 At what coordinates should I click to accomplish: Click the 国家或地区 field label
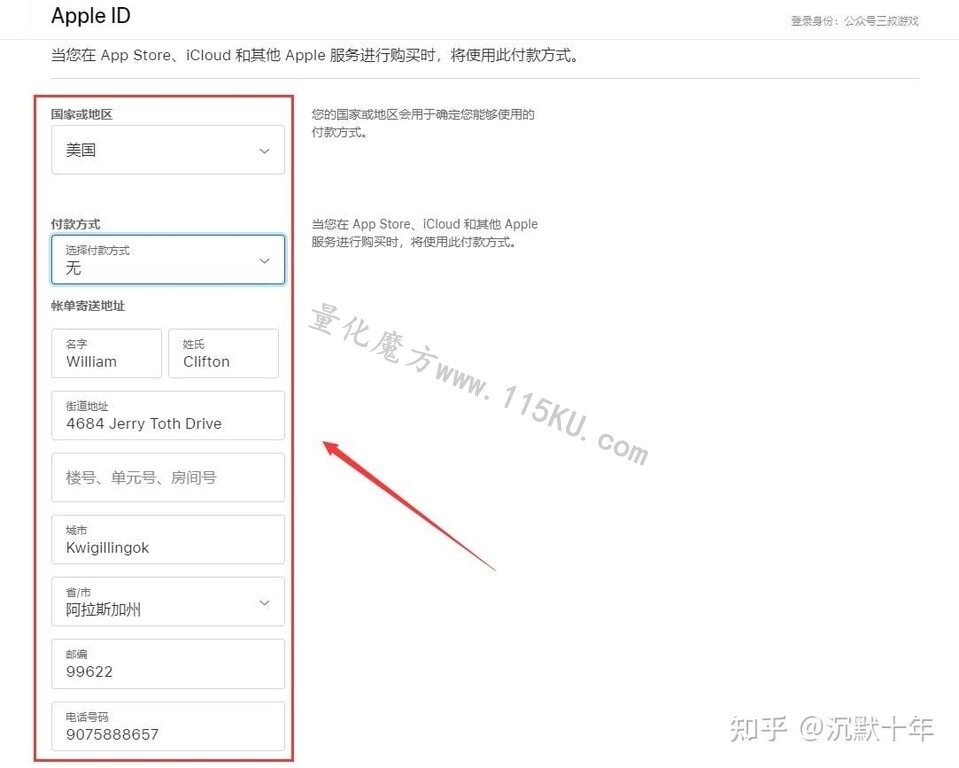82,114
